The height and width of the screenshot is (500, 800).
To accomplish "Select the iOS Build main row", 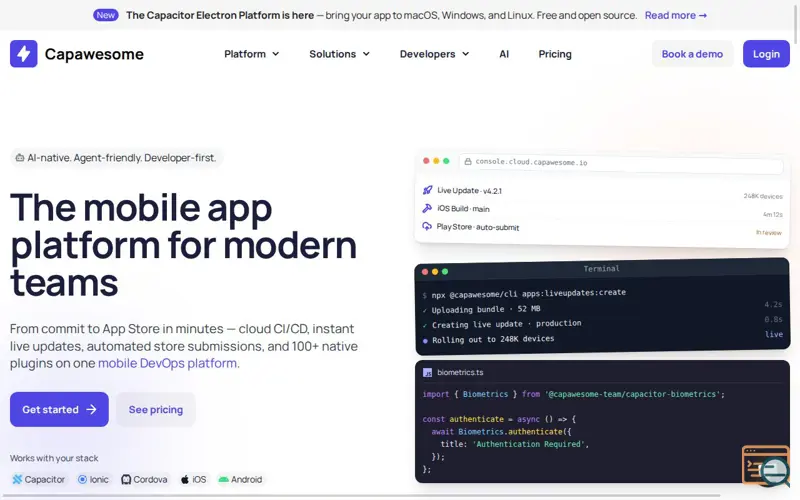I will point(602,211).
